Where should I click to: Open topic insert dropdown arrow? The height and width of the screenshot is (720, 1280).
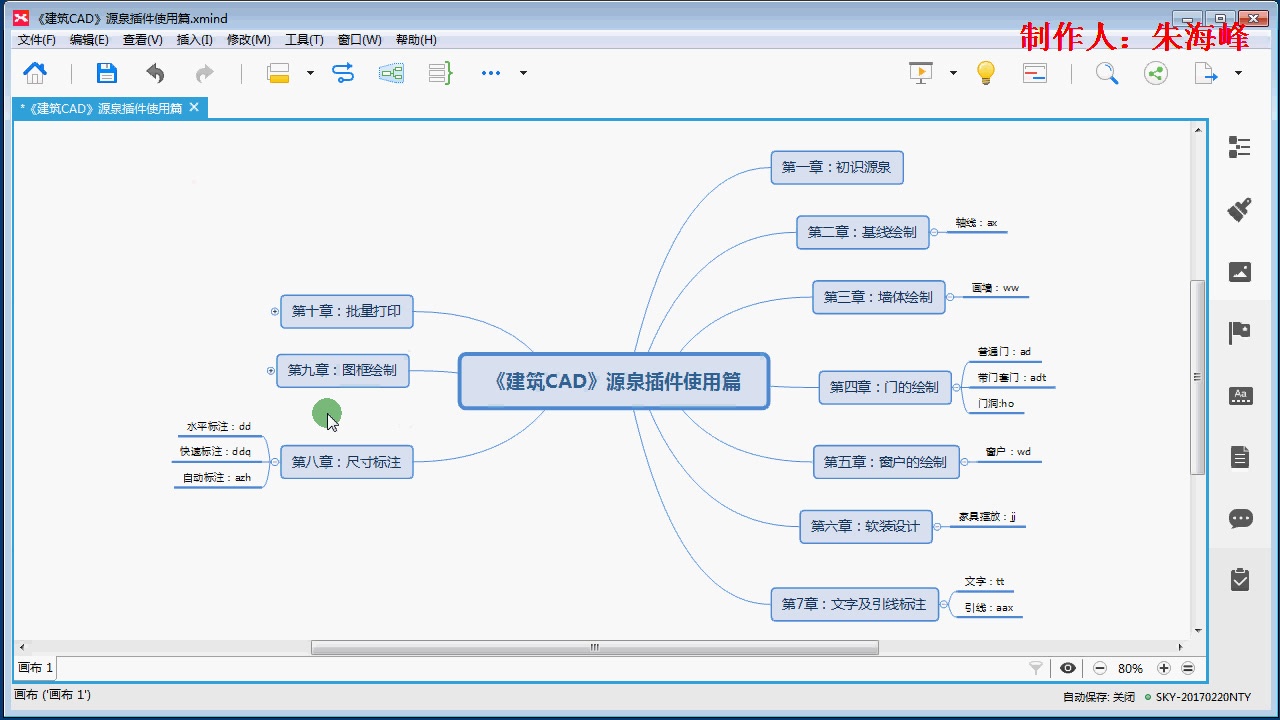click(310, 73)
